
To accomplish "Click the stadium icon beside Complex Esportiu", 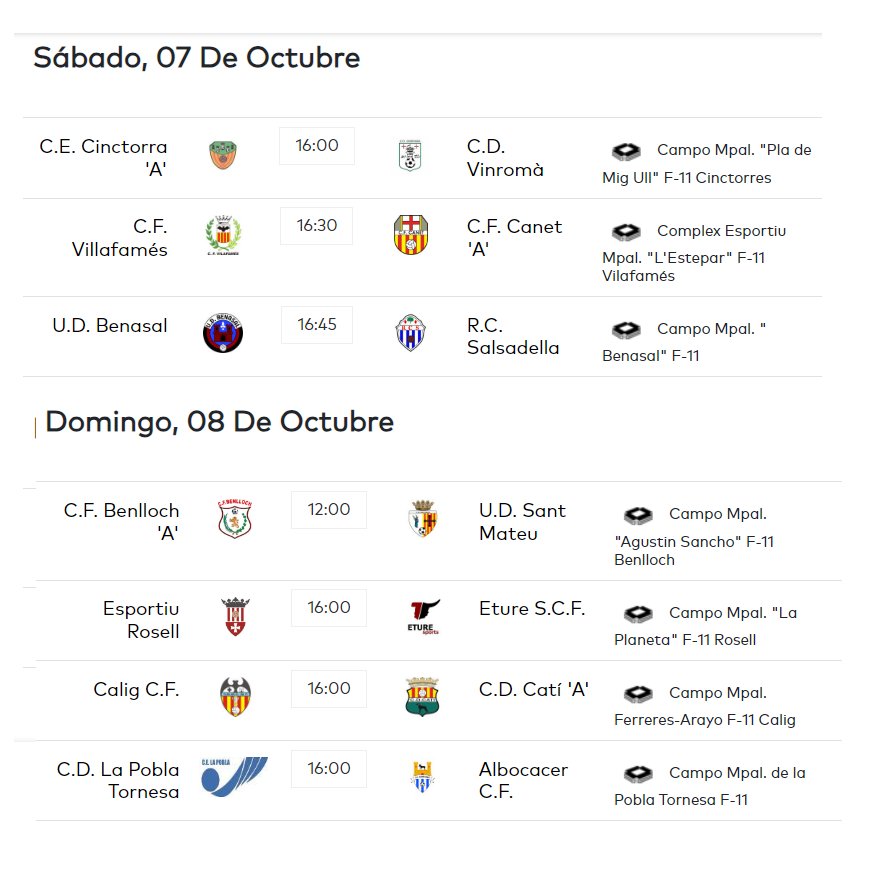I will (x=626, y=232).
